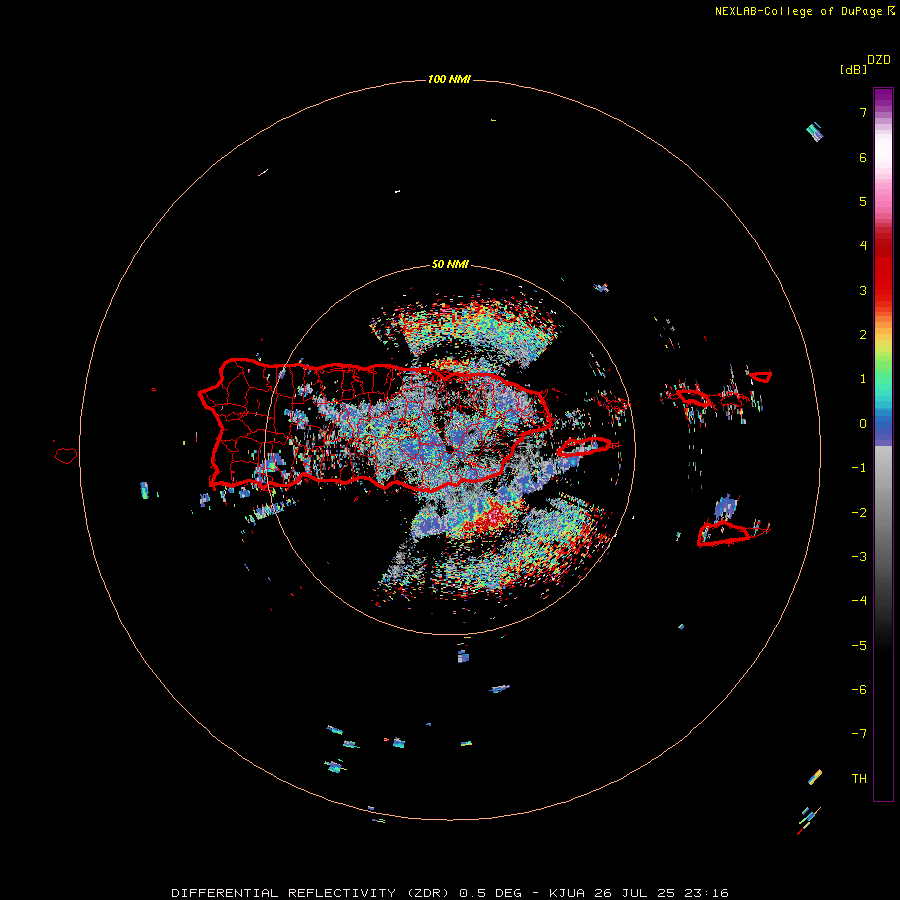The image size is (900, 900).
Task: Click the small Mona Island outline west of Puerto Rico
Action: pos(65,456)
